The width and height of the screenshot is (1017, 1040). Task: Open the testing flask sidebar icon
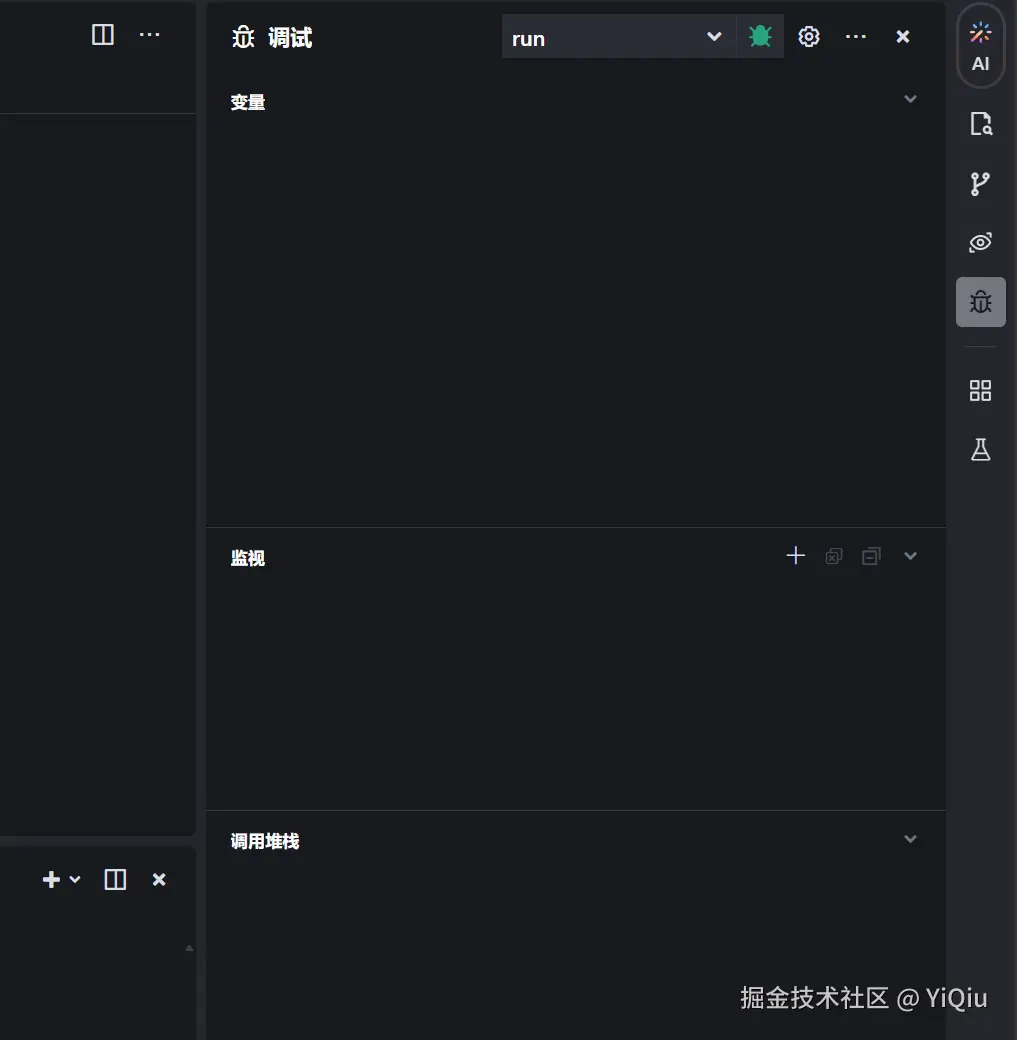pos(981,449)
